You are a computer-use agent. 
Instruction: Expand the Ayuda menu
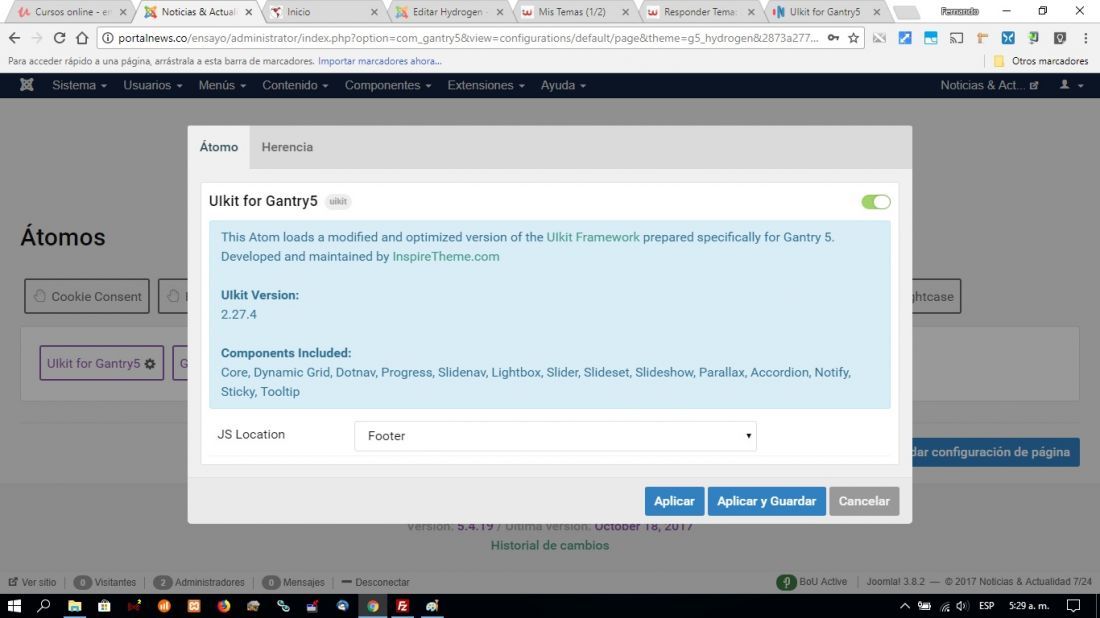[x=563, y=85]
